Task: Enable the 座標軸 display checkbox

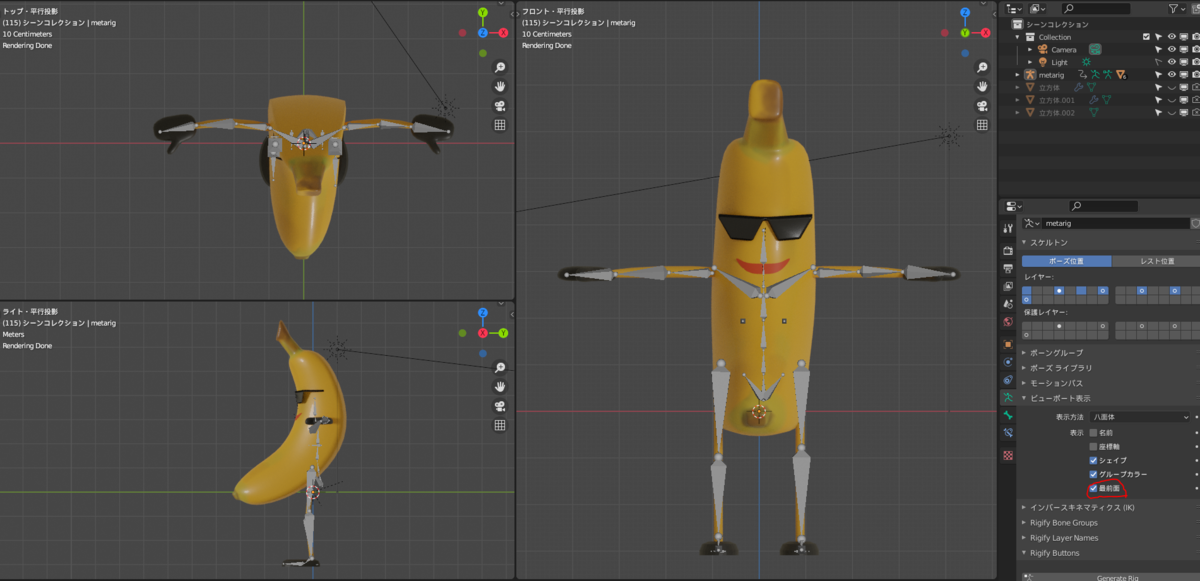Action: coord(1093,446)
